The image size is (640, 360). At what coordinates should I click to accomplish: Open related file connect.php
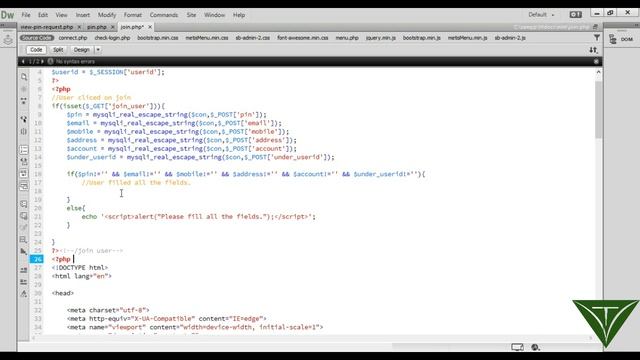(73, 38)
